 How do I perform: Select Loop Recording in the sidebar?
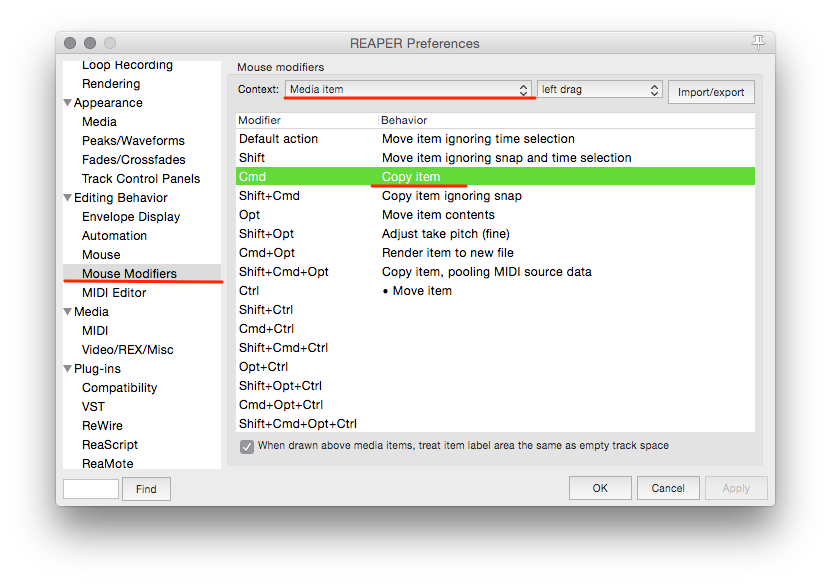[x=127, y=65]
